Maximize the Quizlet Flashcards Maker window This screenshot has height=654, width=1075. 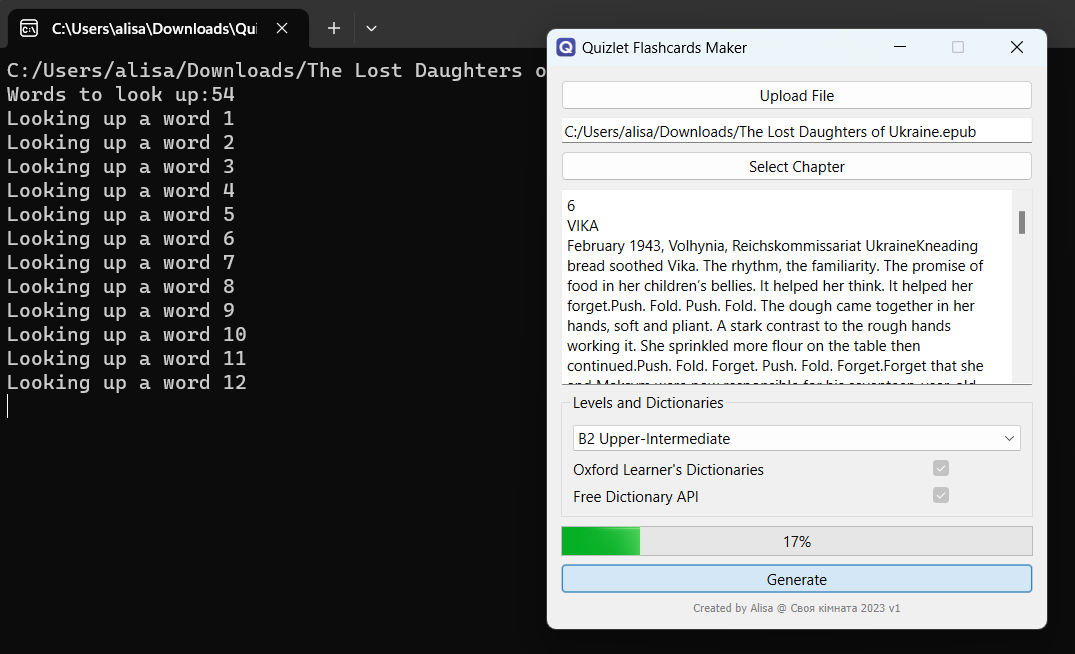tap(958, 47)
